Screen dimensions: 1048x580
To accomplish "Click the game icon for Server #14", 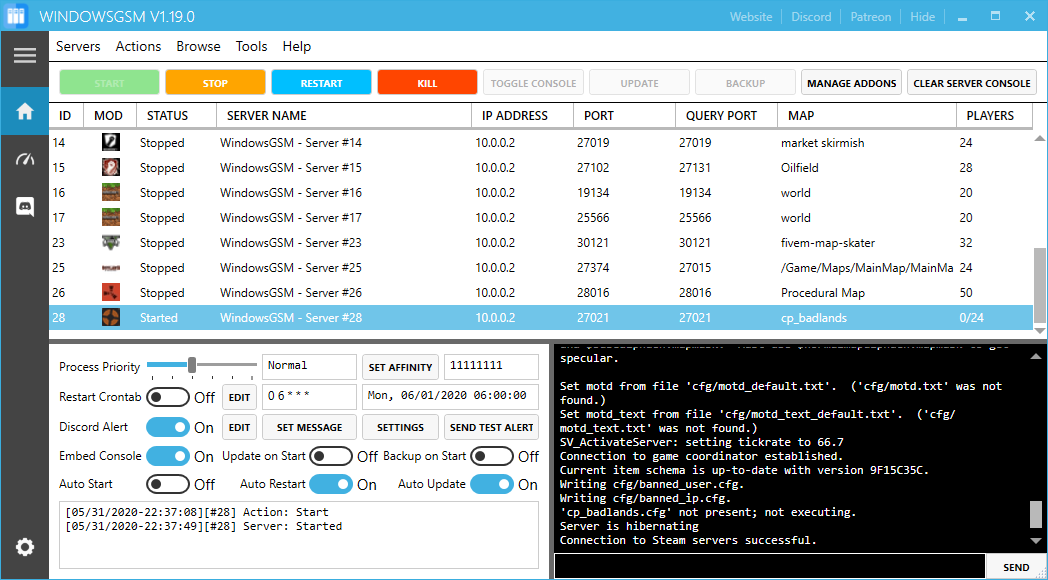I will tap(110, 142).
